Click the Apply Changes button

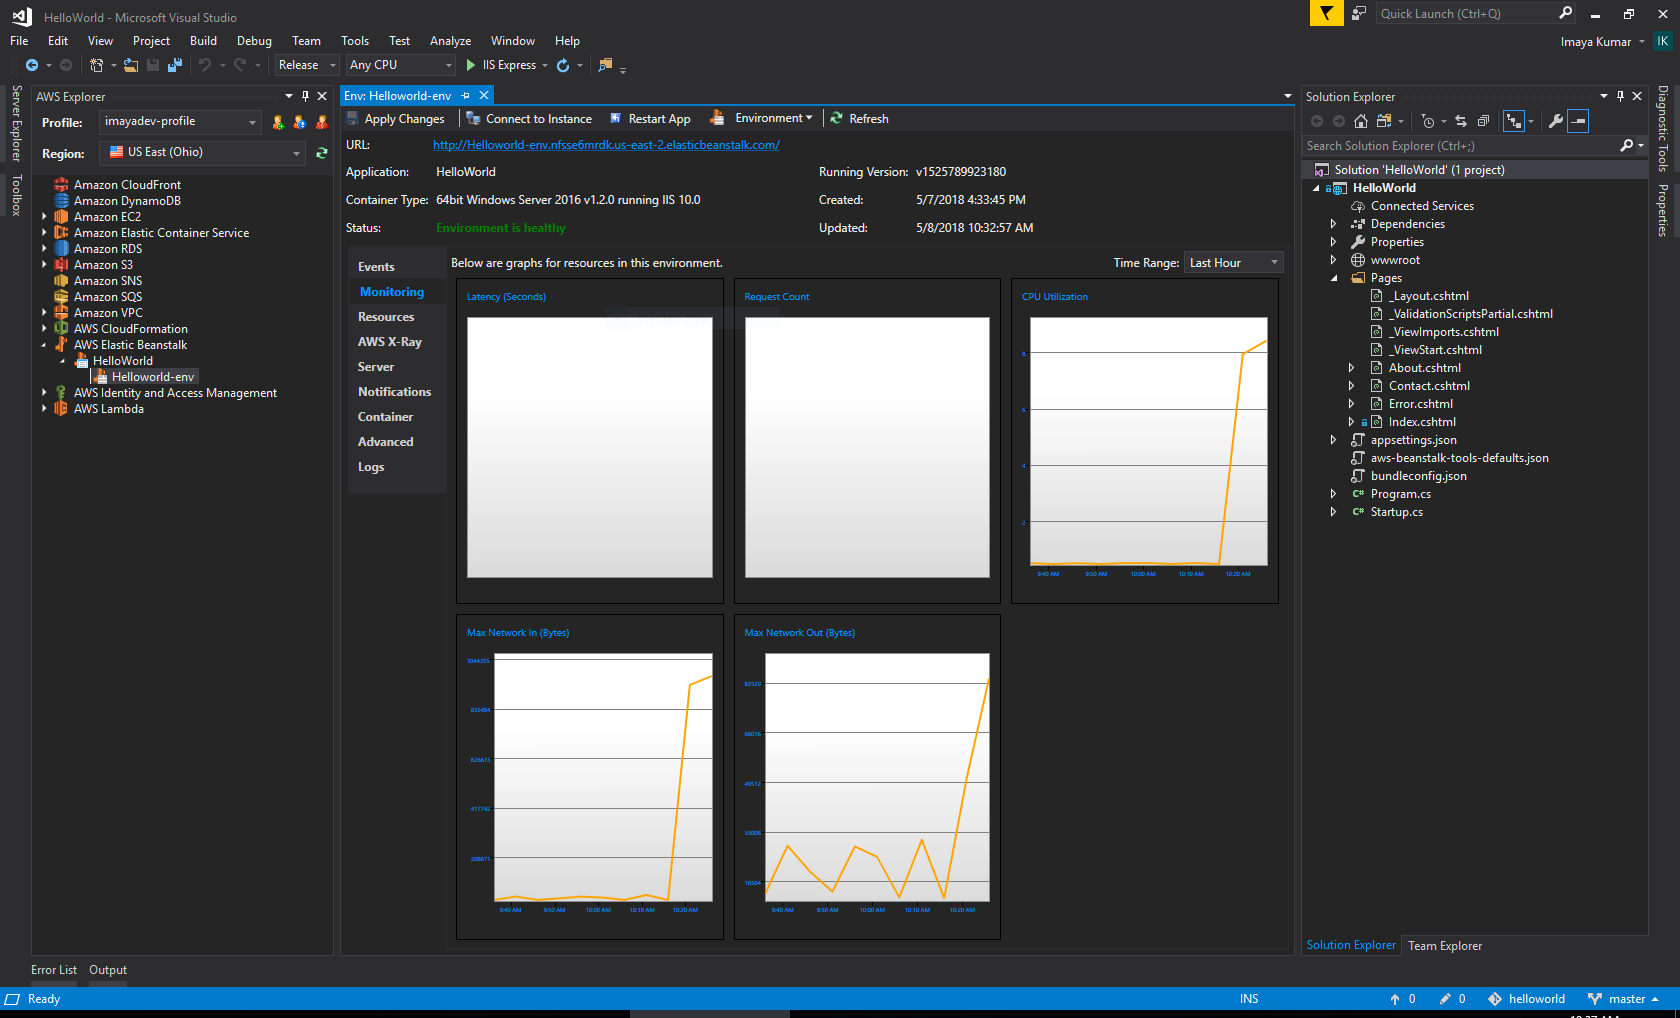tap(395, 119)
